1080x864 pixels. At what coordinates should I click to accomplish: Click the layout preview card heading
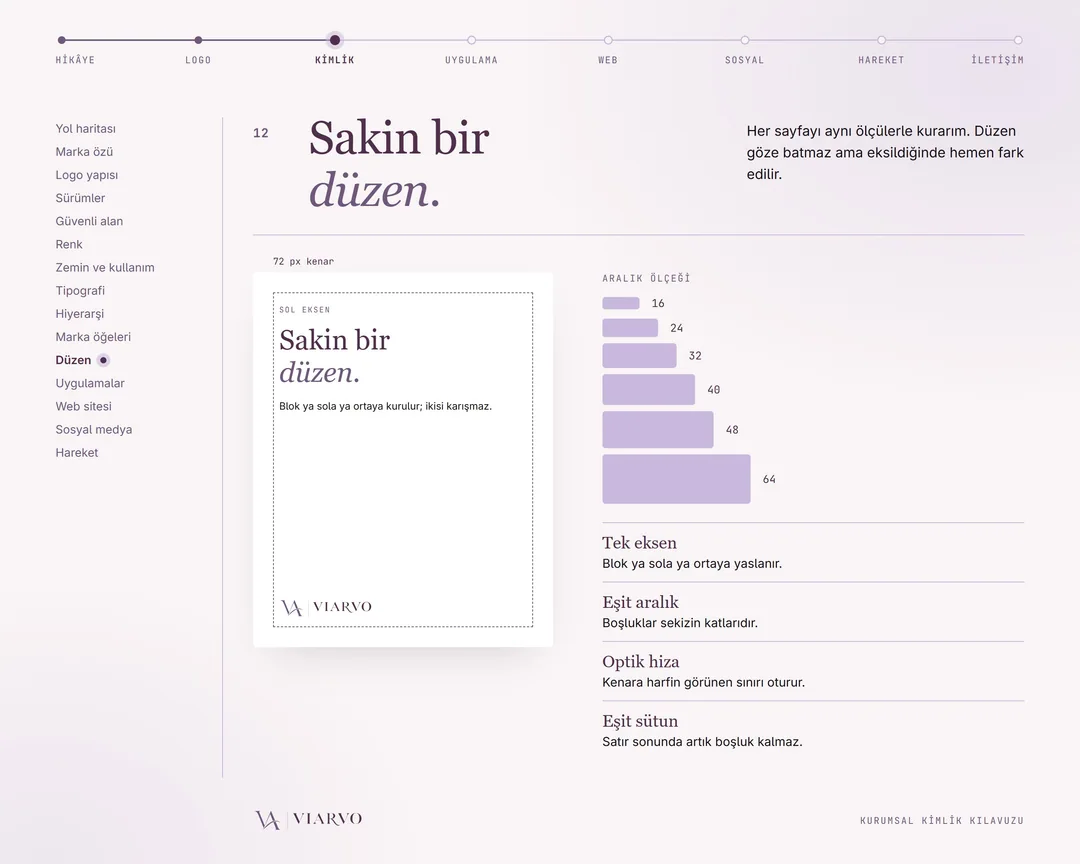335,356
